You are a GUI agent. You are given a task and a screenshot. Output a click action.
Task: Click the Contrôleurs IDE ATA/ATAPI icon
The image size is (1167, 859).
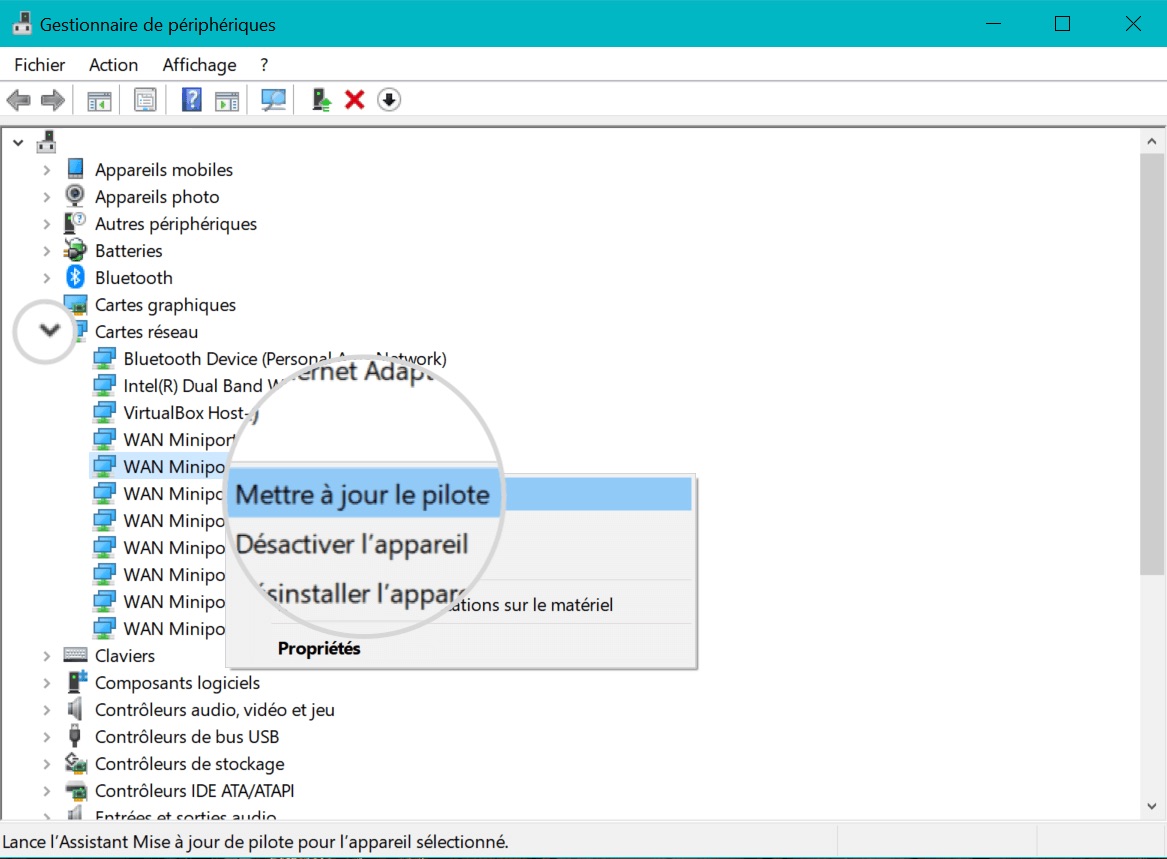tap(75, 791)
